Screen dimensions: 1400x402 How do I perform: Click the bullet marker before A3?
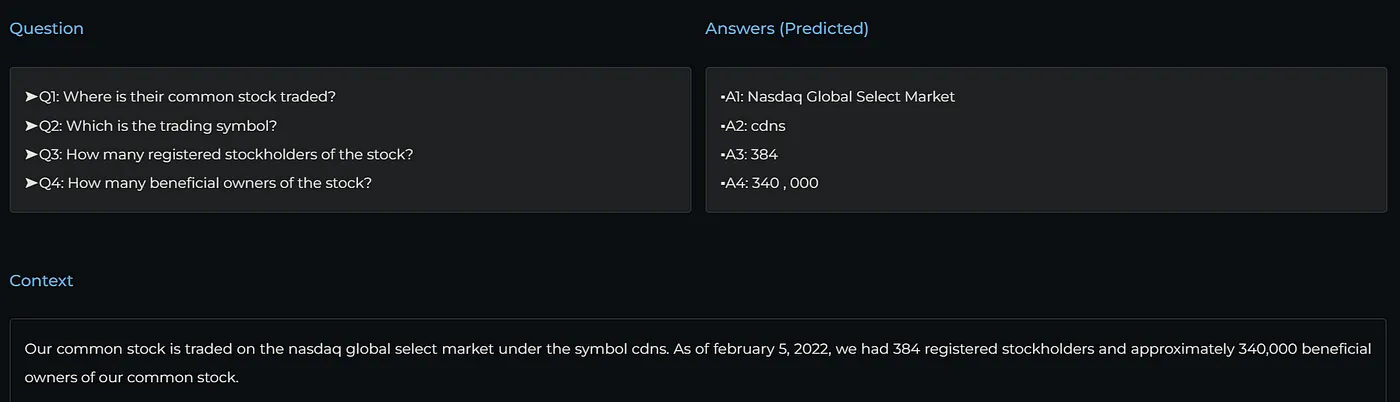[722, 155]
